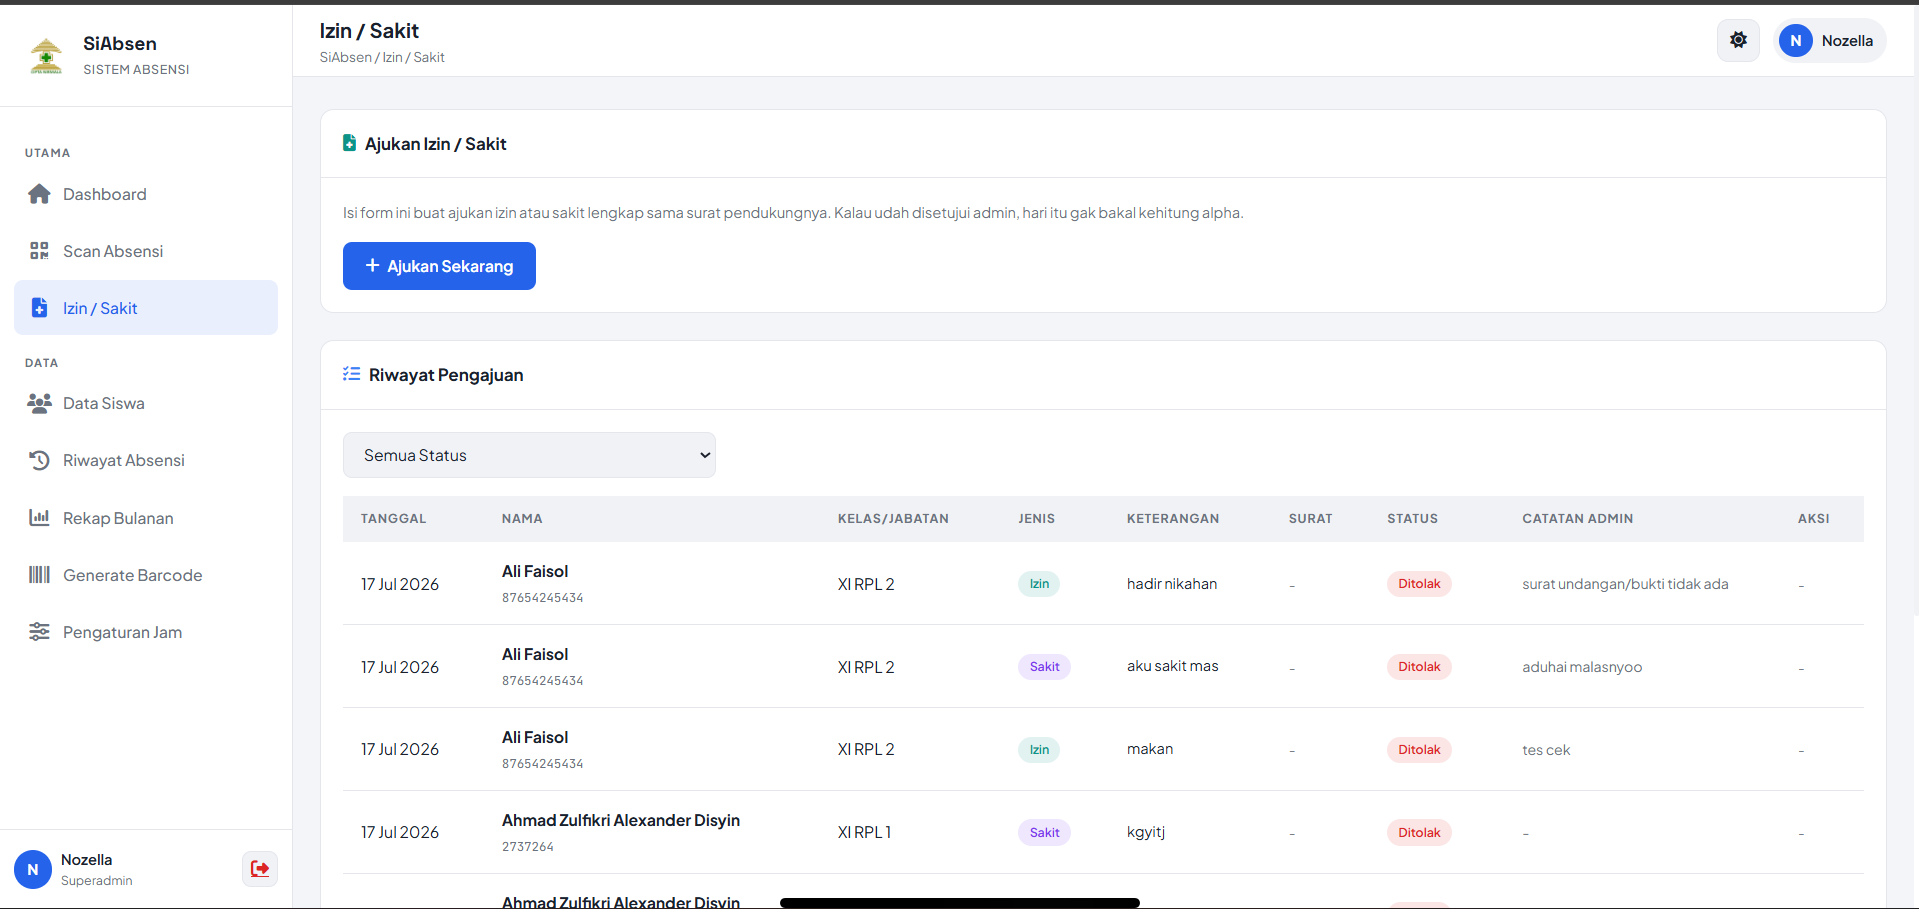Click the Scan Absensi QR icon
This screenshot has width=1919, height=909.
[39, 251]
